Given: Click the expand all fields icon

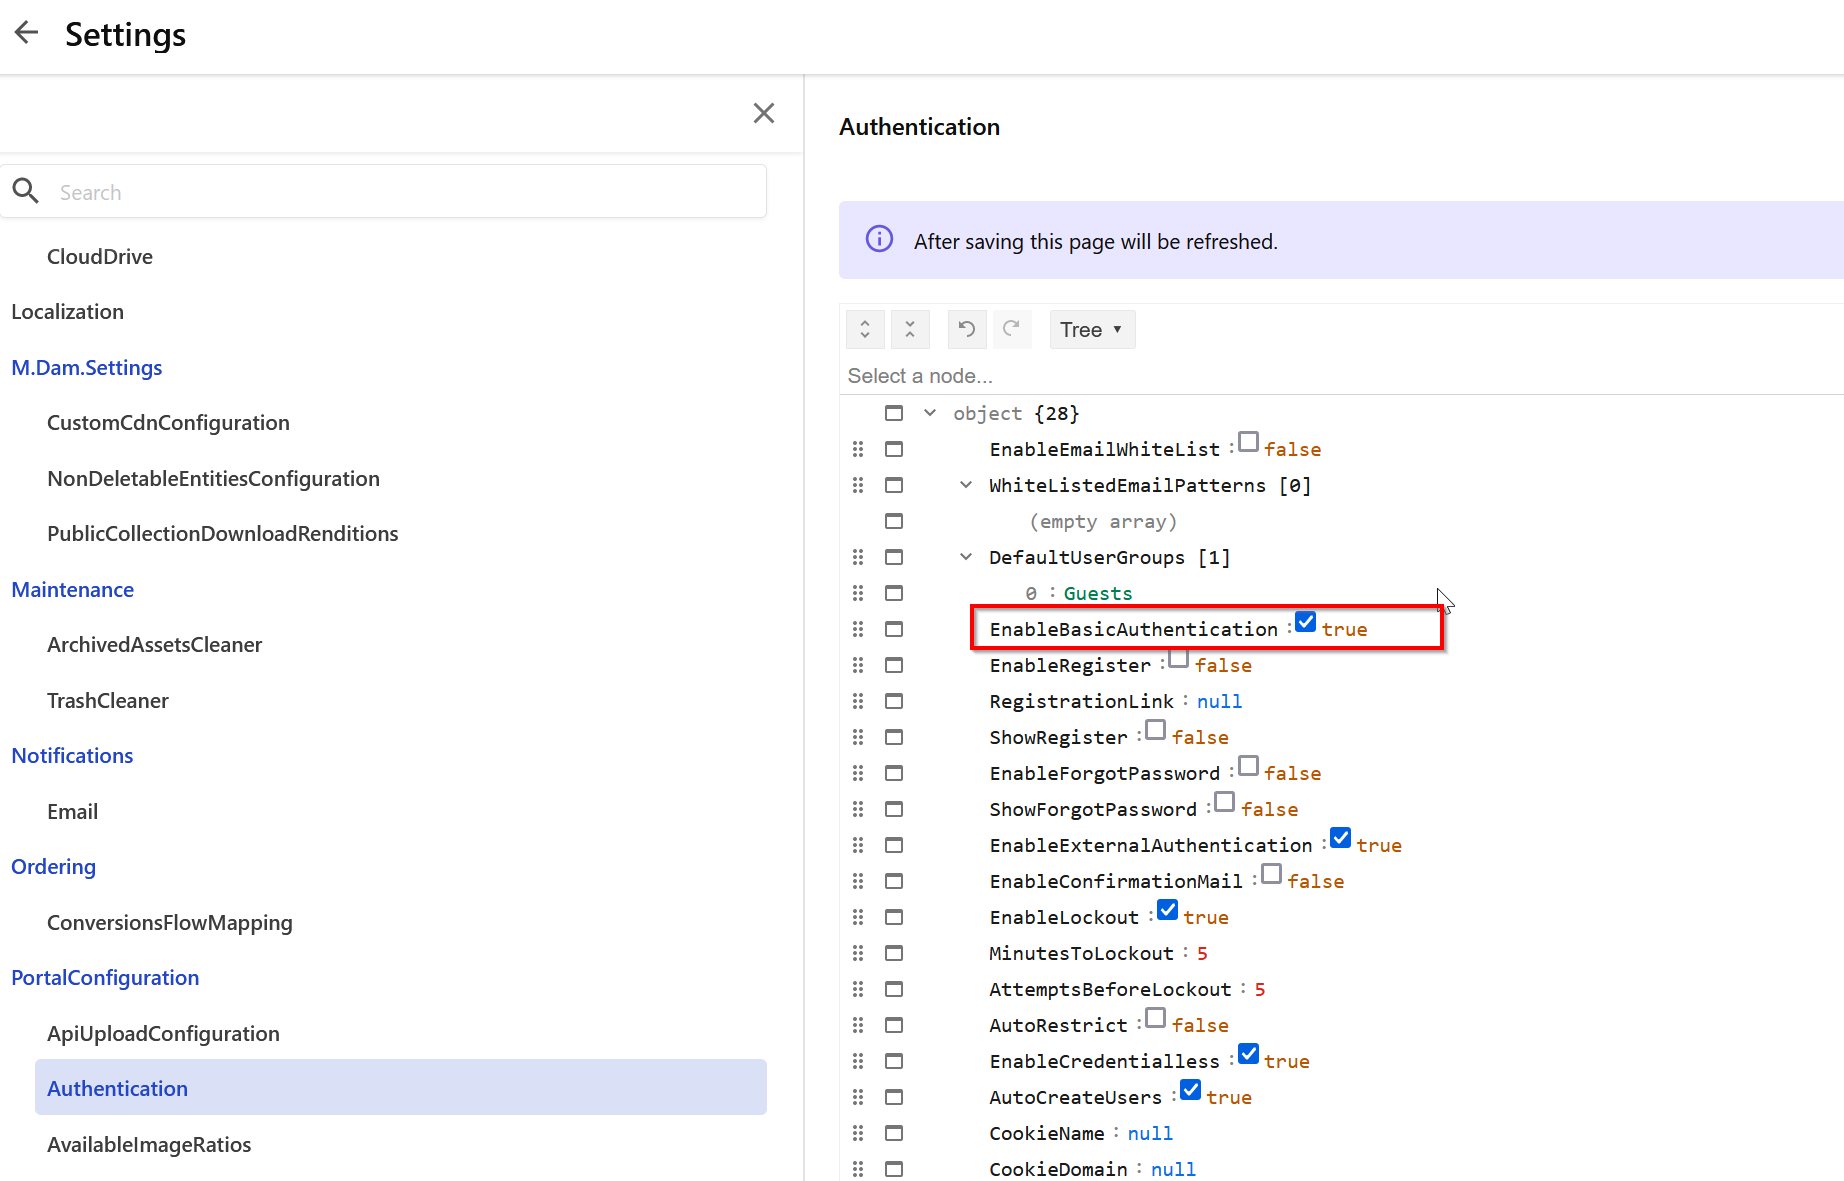Looking at the screenshot, I should 865,329.
